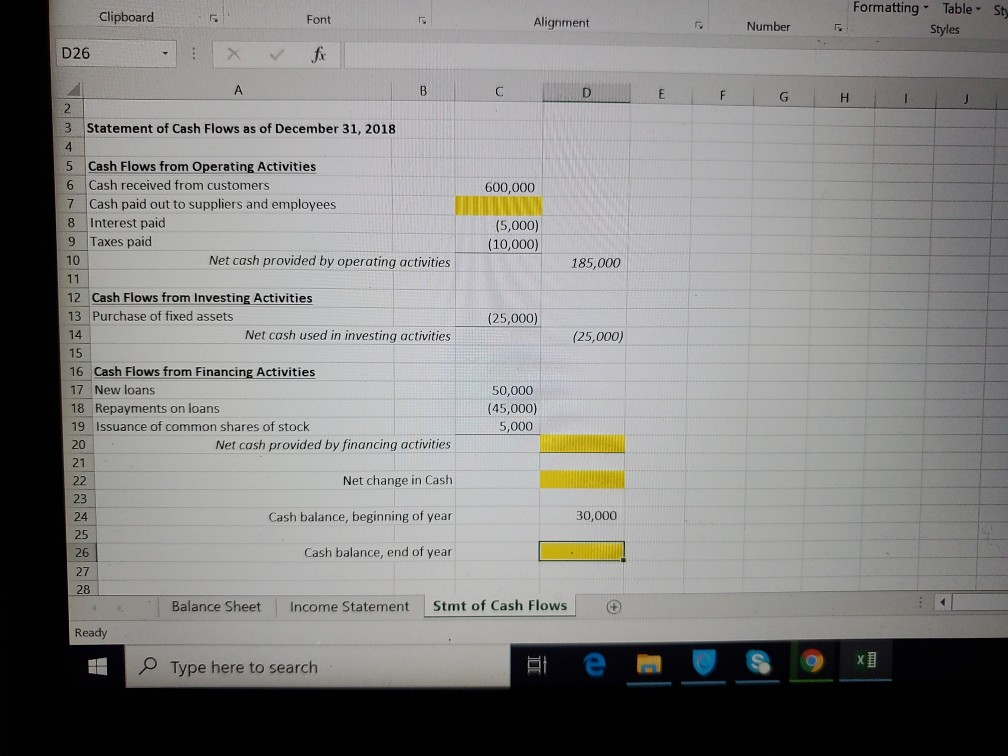Launch Microsoft Edge from taskbar

[595, 664]
